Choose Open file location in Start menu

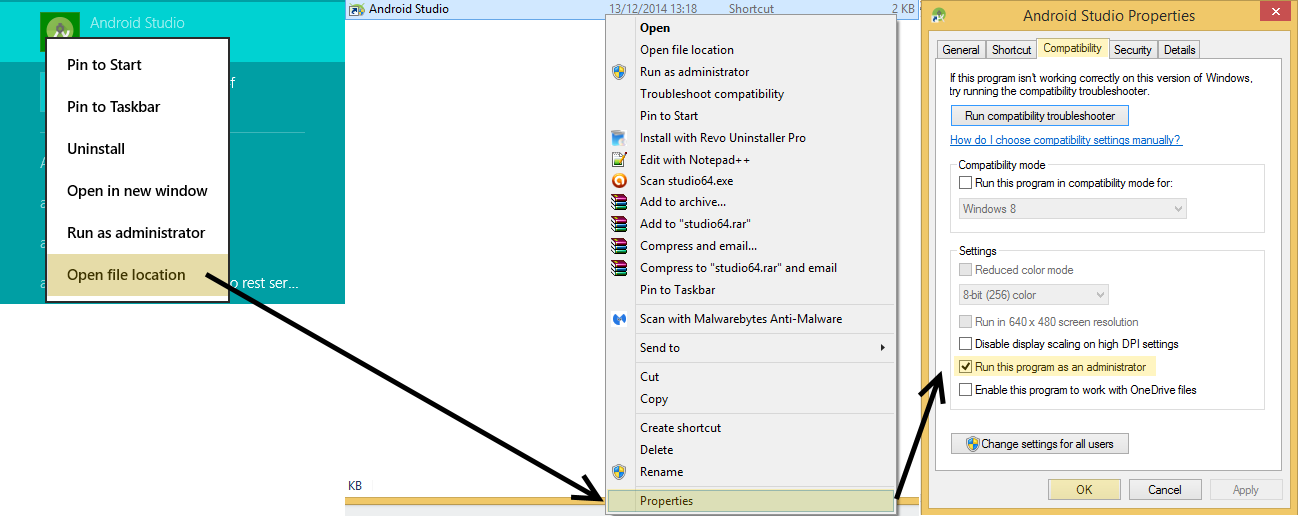tap(137, 275)
